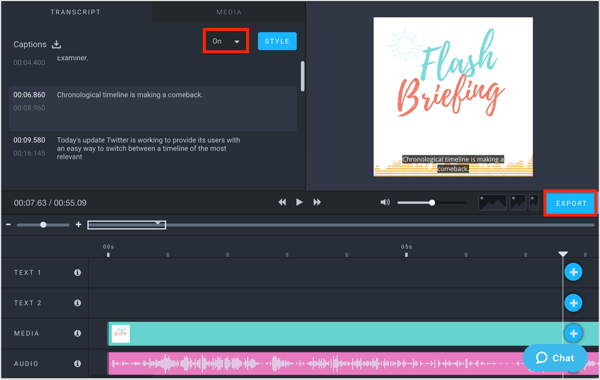Screen dimensions: 600x380
Task: Click the playhead marker on timeline
Action: (563, 254)
